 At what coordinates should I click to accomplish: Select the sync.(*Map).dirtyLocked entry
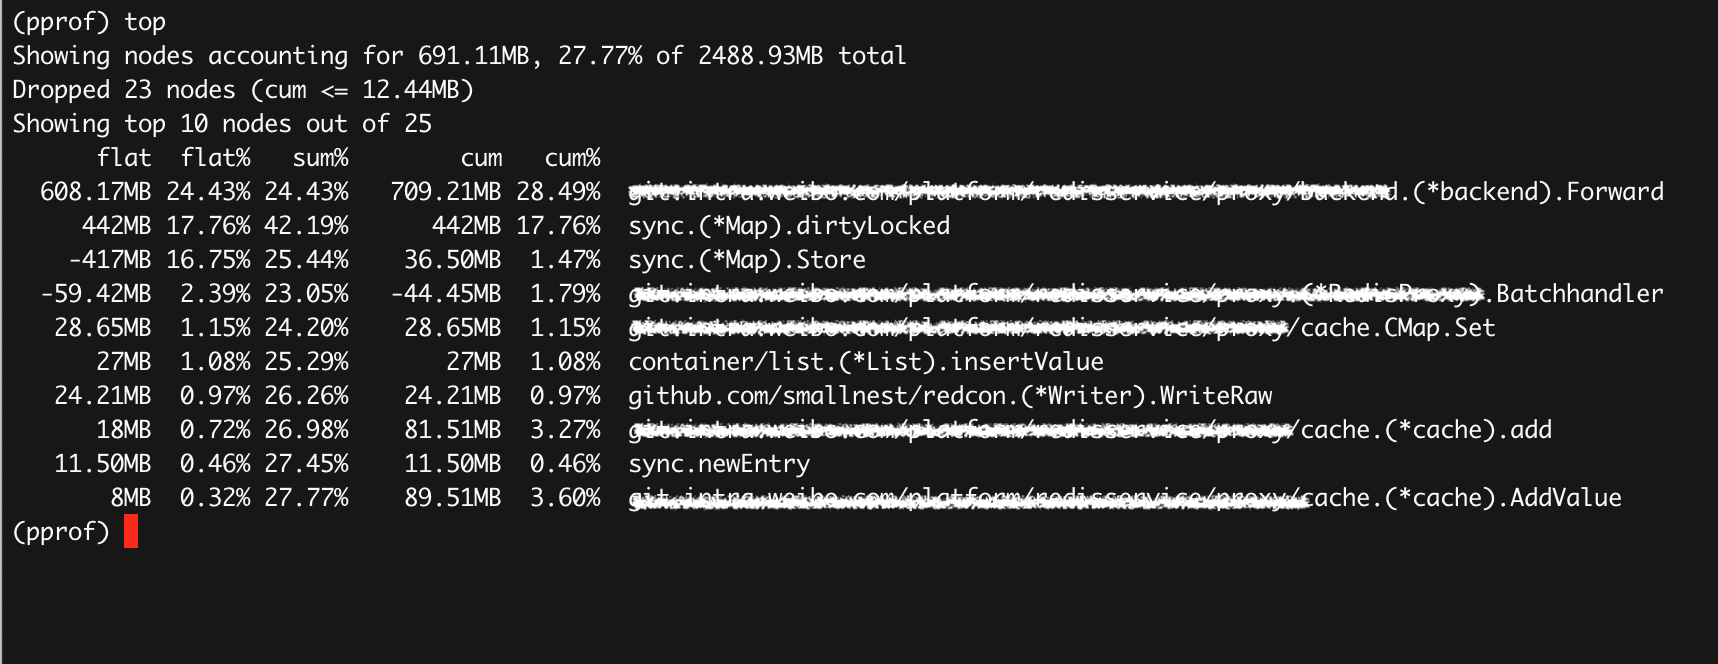tap(789, 226)
